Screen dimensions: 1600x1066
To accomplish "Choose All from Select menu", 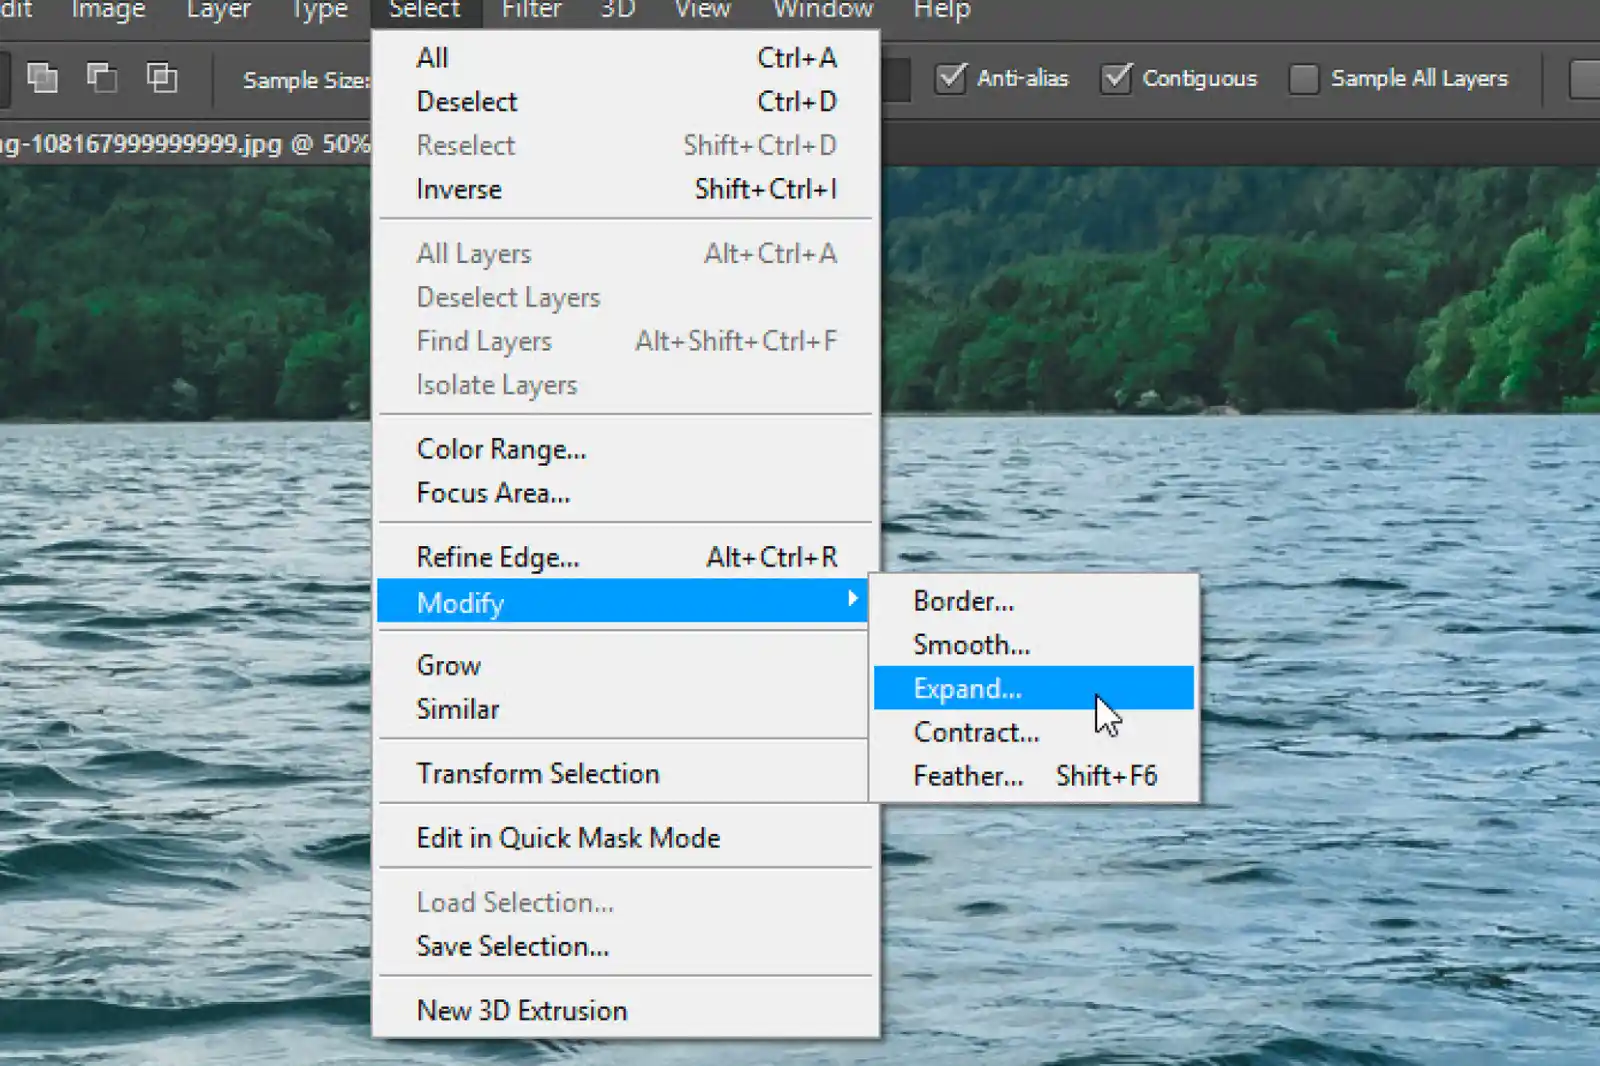I will click(626, 58).
